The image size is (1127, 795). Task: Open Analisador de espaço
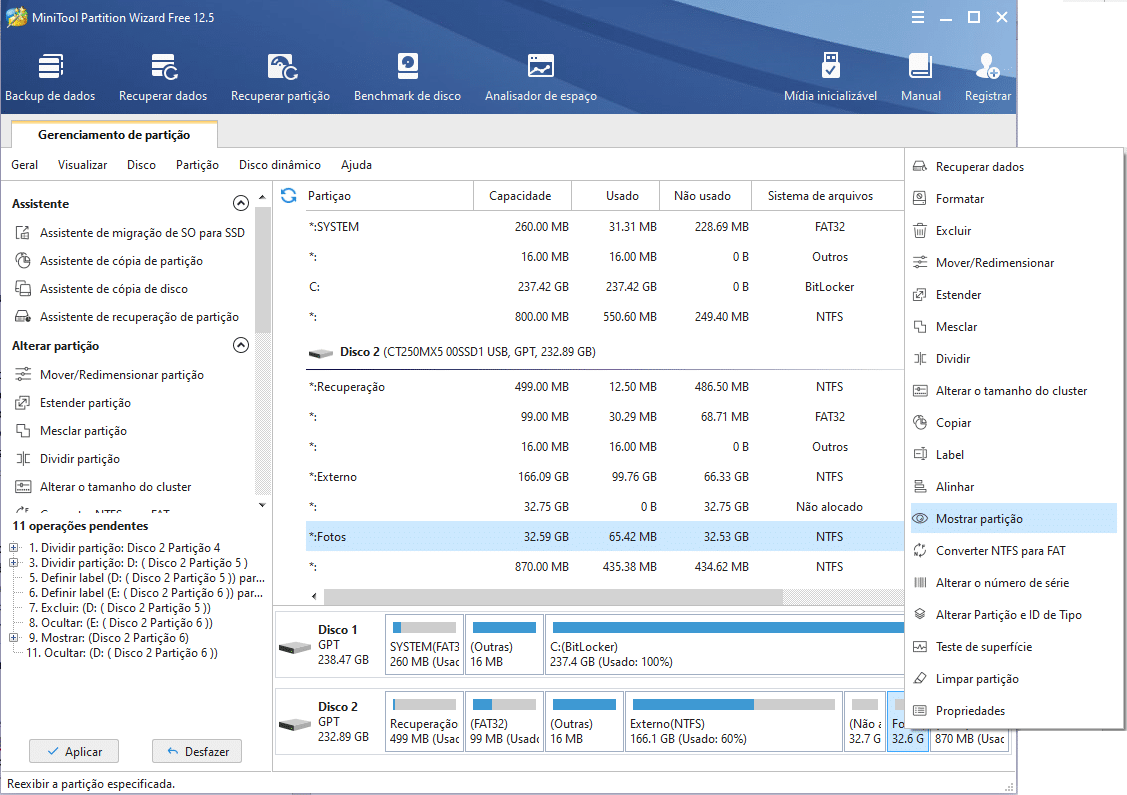click(540, 78)
